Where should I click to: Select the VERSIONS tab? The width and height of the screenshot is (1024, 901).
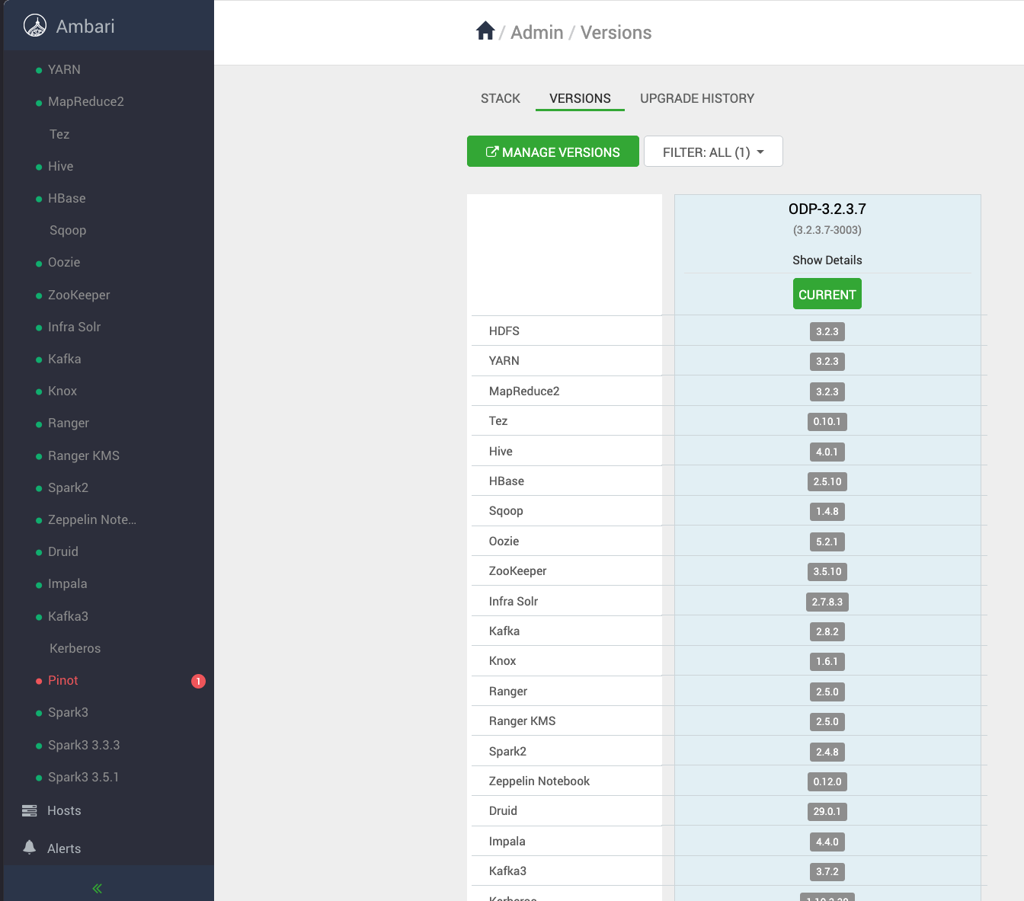(580, 98)
